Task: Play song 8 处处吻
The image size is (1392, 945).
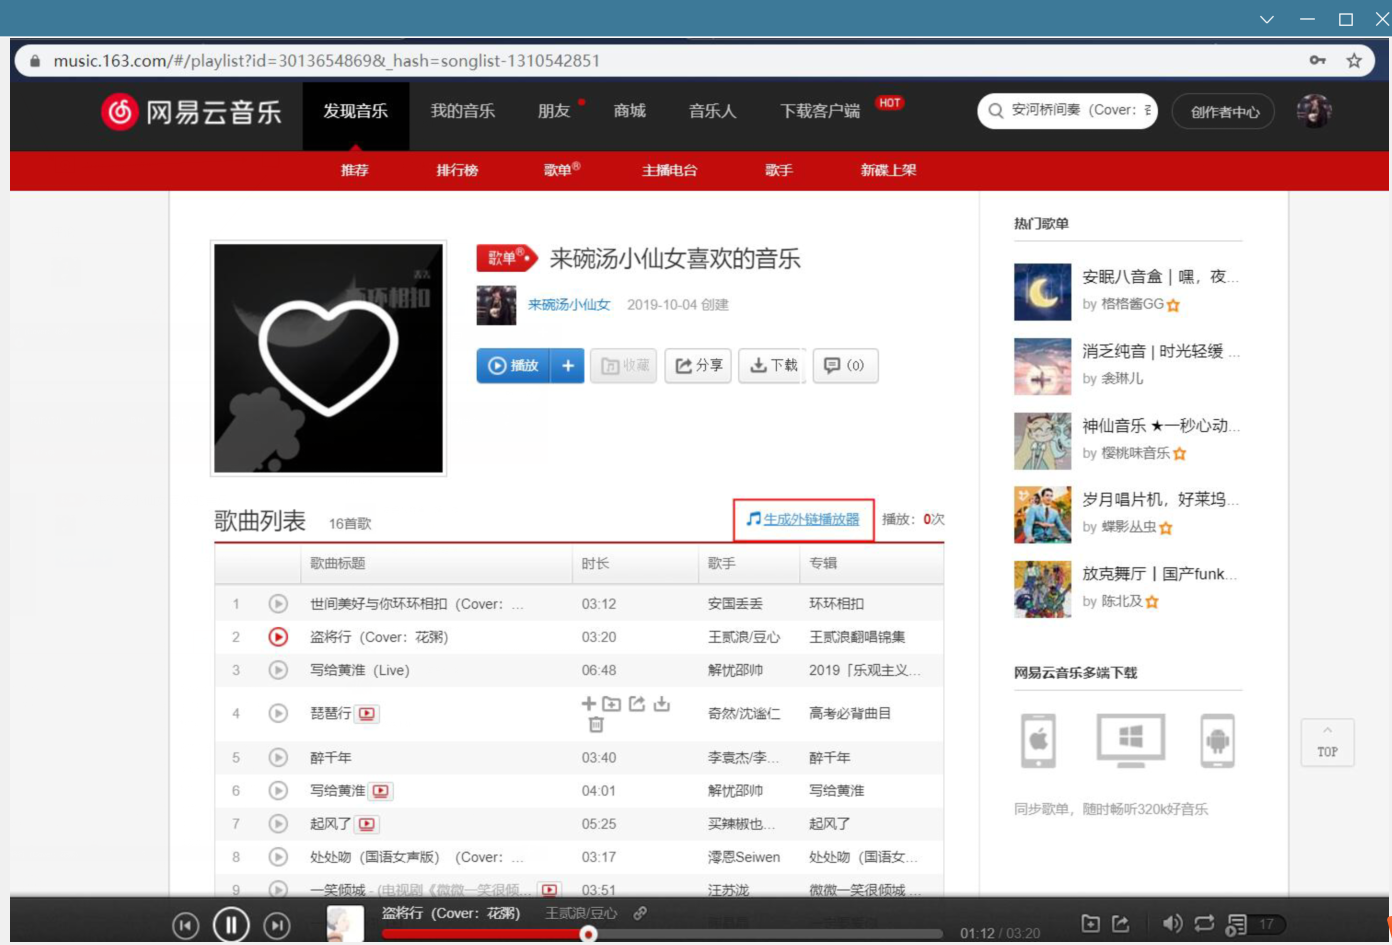Action: click(278, 857)
